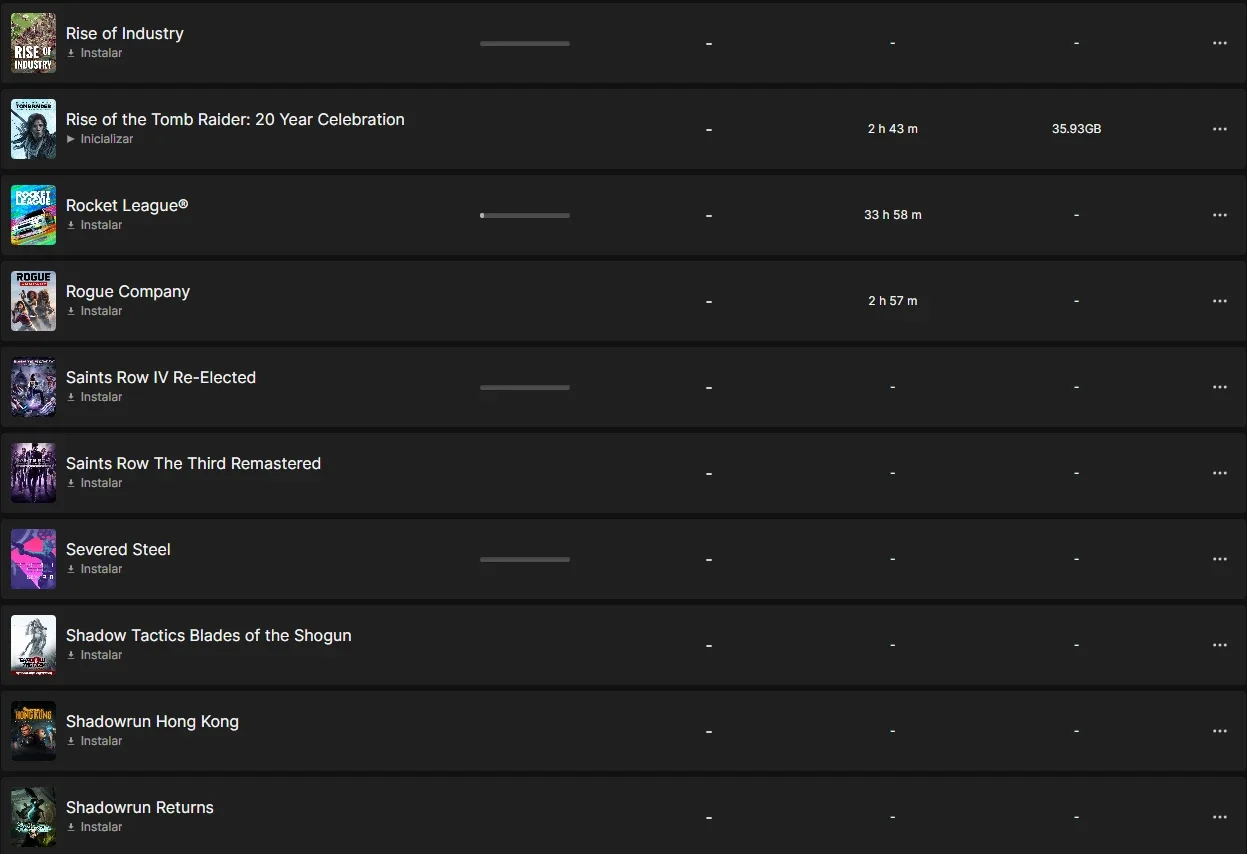The width and height of the screenshot is (1247, 854).
Task: Open more options for Severed Steel
Action: (1219, 559)
